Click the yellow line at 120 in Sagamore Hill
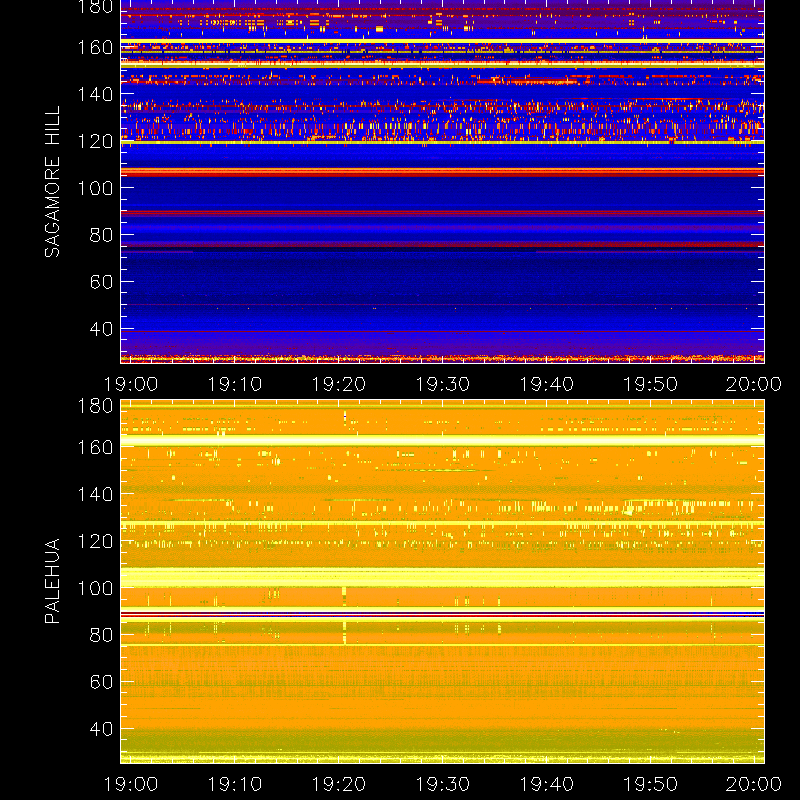This screenshot has width=800, height=800. pos(442,142)
